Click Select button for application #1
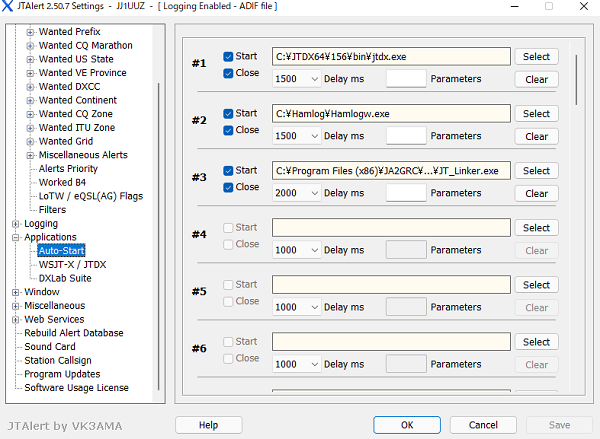The image size is (600, 439). pyautogui.click(x=536, y=57)
